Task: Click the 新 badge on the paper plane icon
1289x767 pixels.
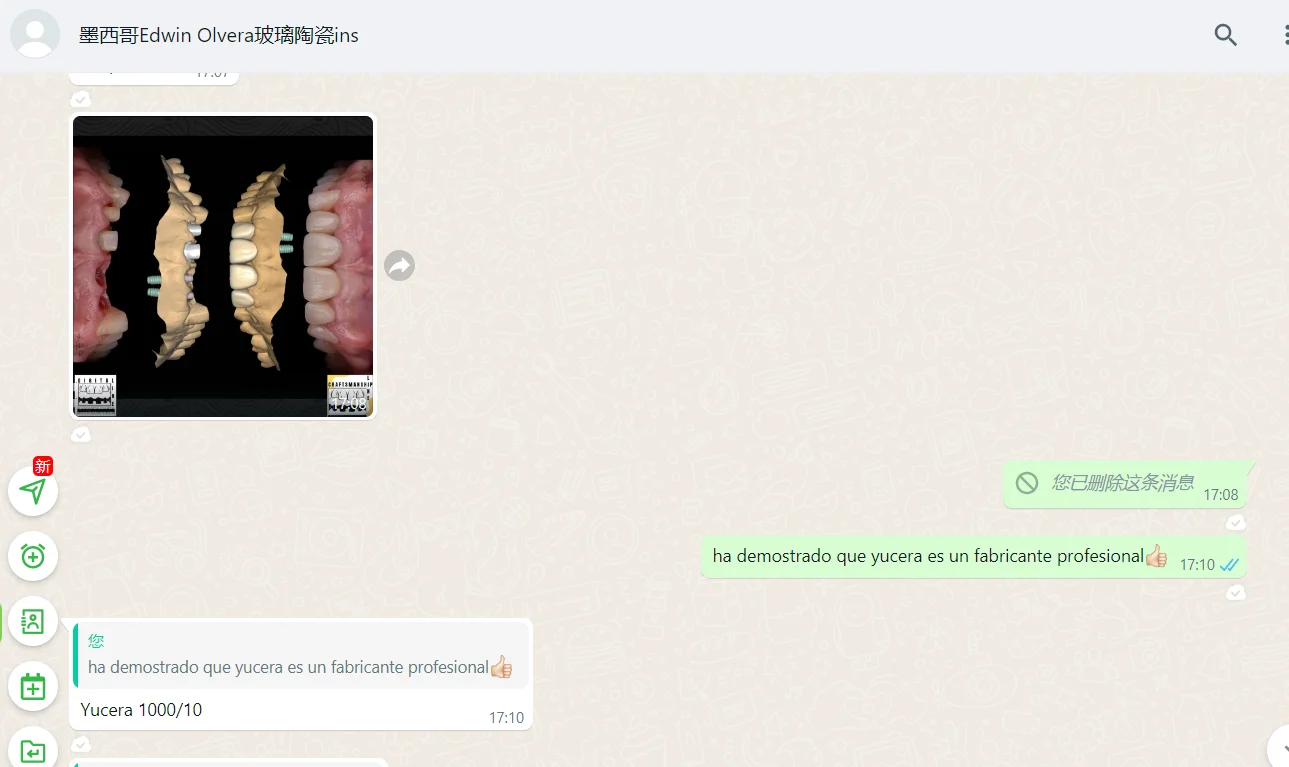Action: click(41, 466)
